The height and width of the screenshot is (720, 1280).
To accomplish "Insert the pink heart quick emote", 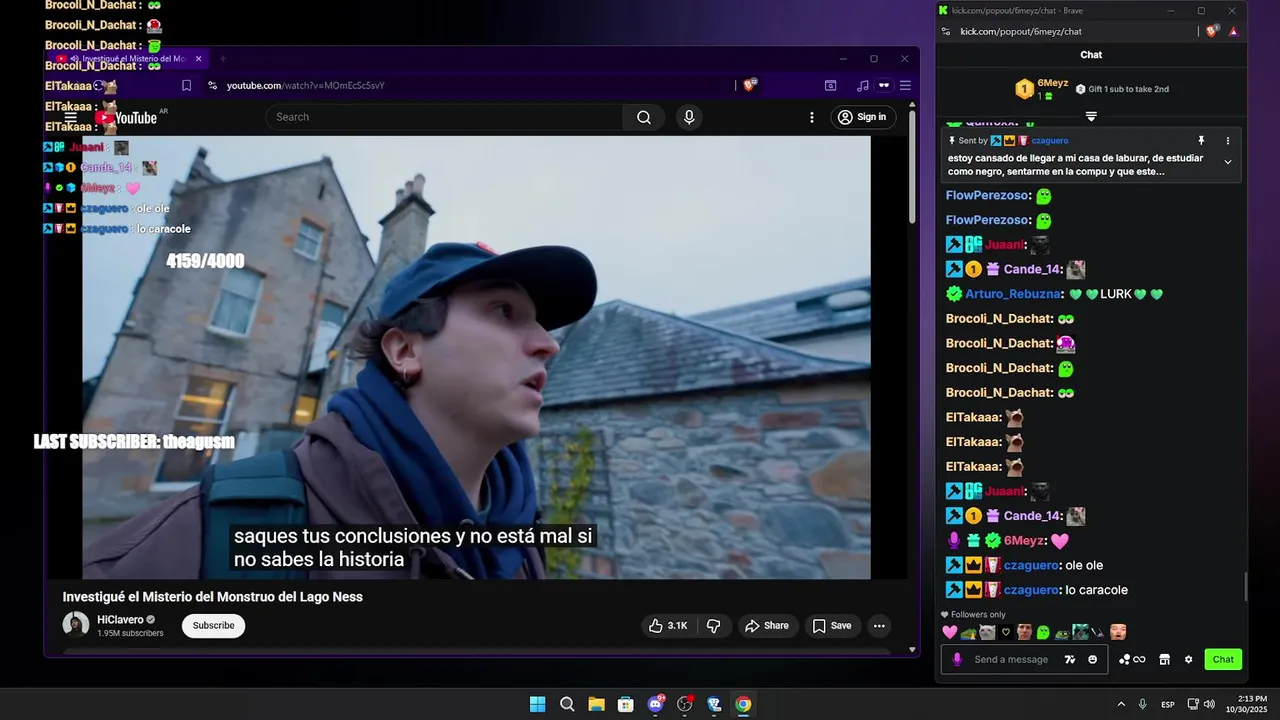I will click(x=950, y=632).
